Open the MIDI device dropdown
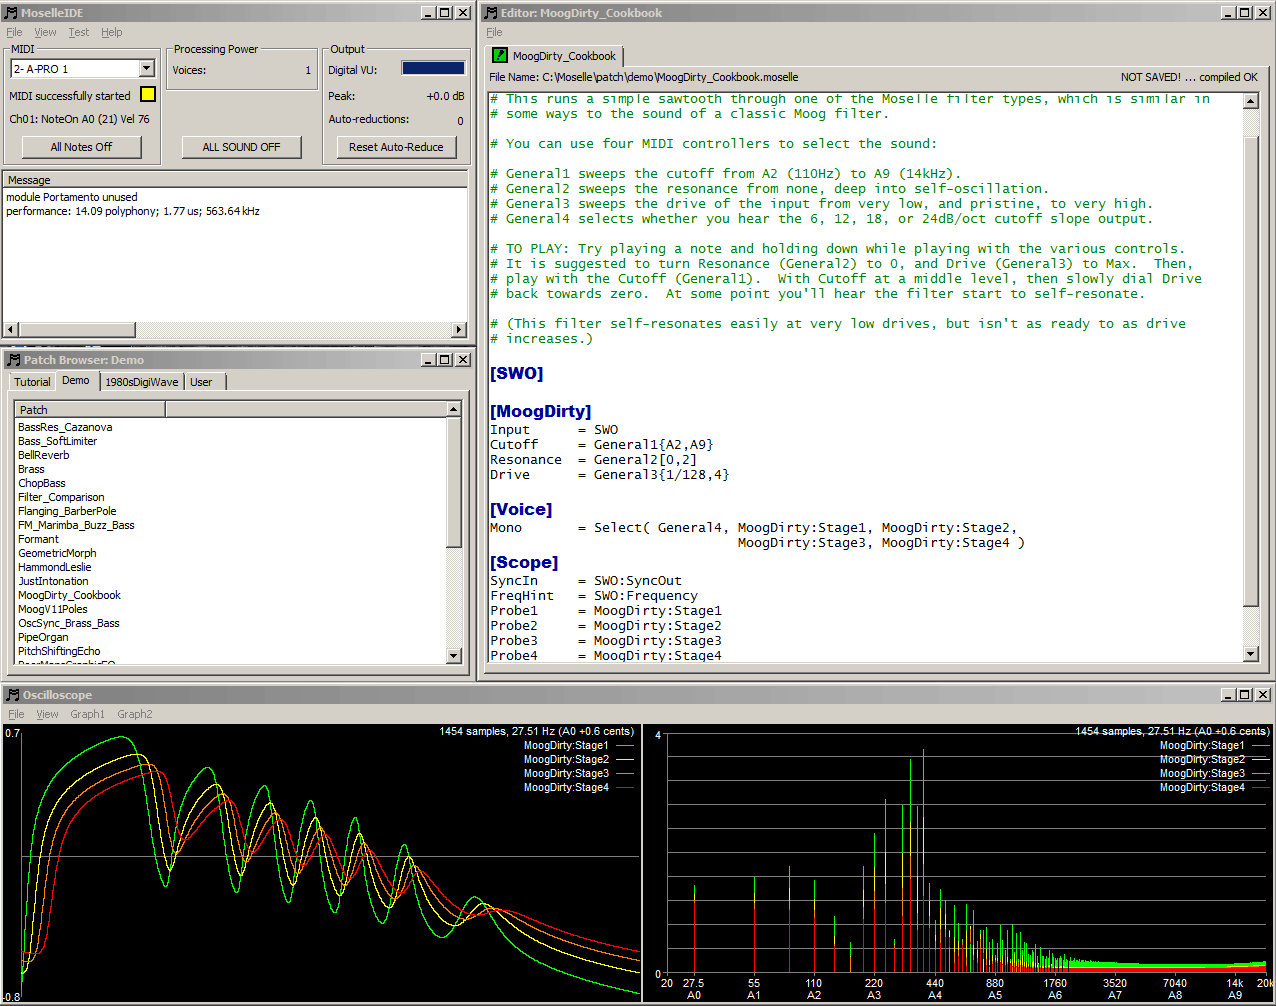The image size is (1276, 1006). click(147, 69)
